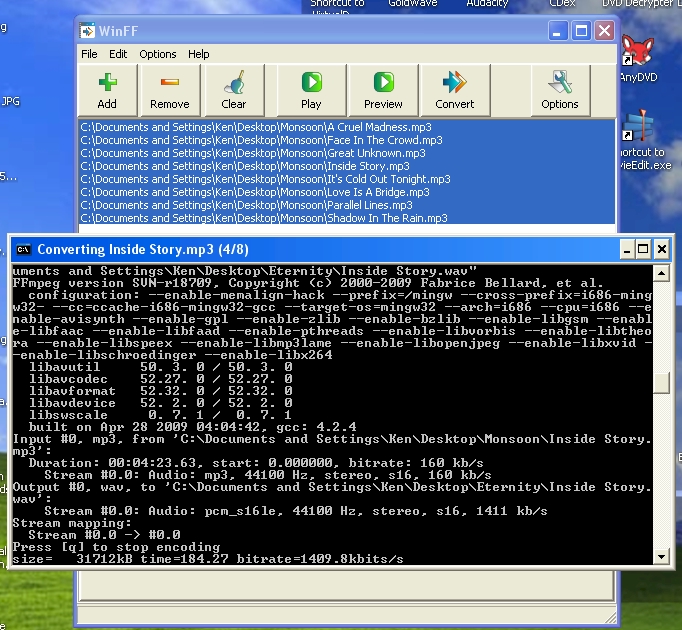Click the console window system menu icon
Viewport: 682px width, 630px height.
pos(23,249)
